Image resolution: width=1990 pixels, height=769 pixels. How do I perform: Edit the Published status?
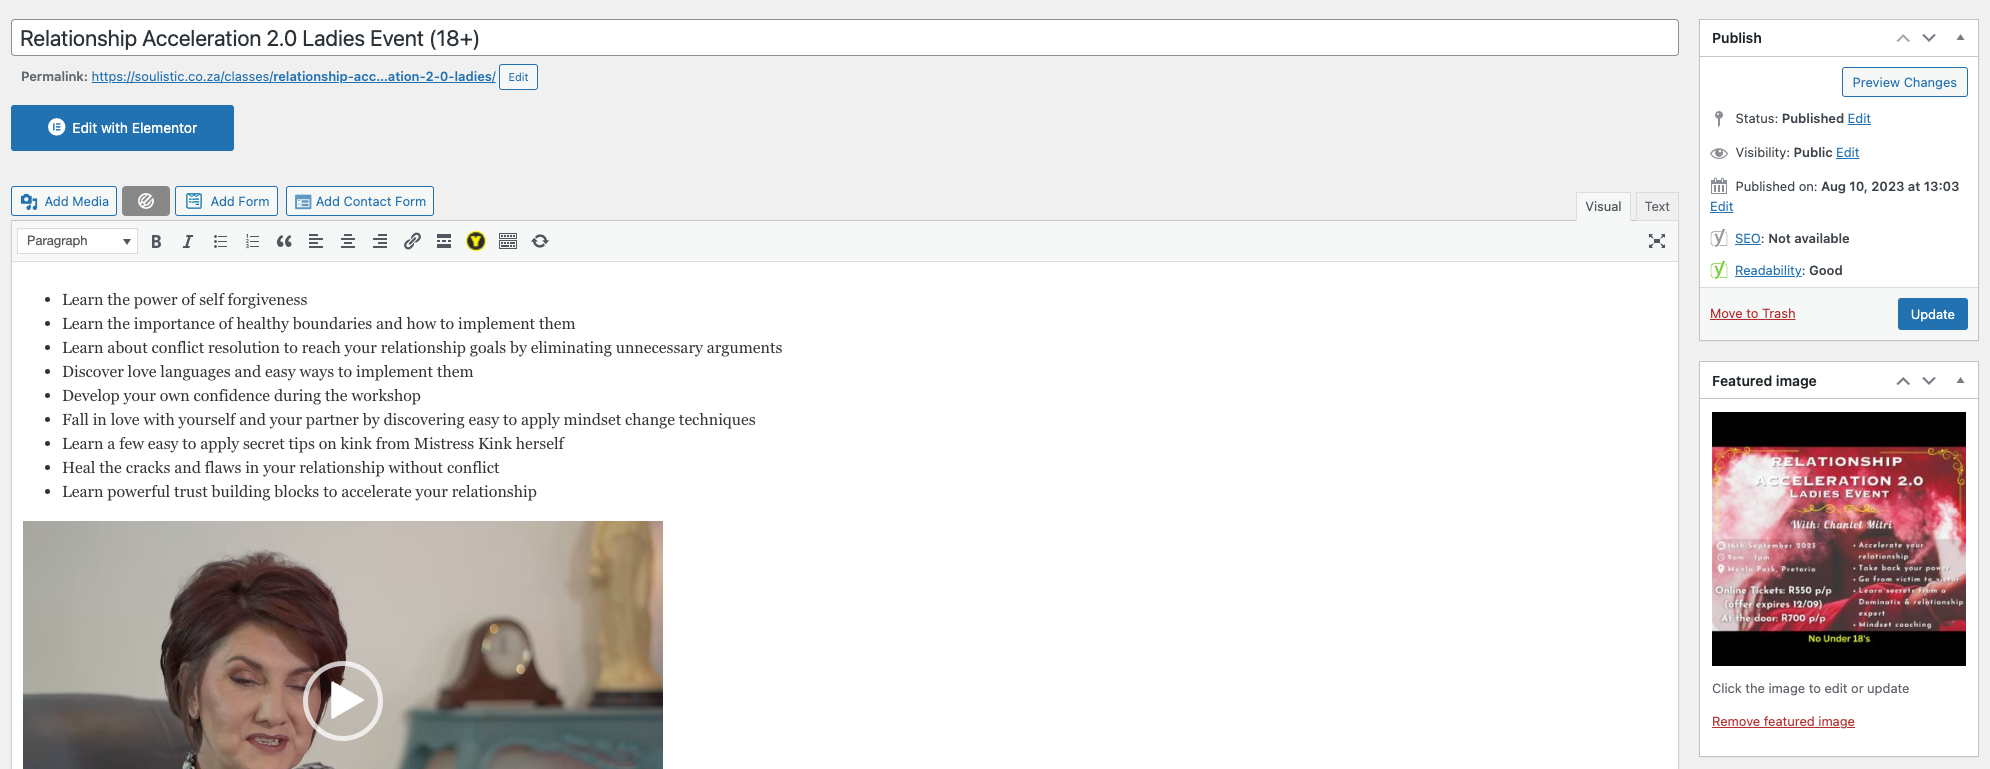1859,119
